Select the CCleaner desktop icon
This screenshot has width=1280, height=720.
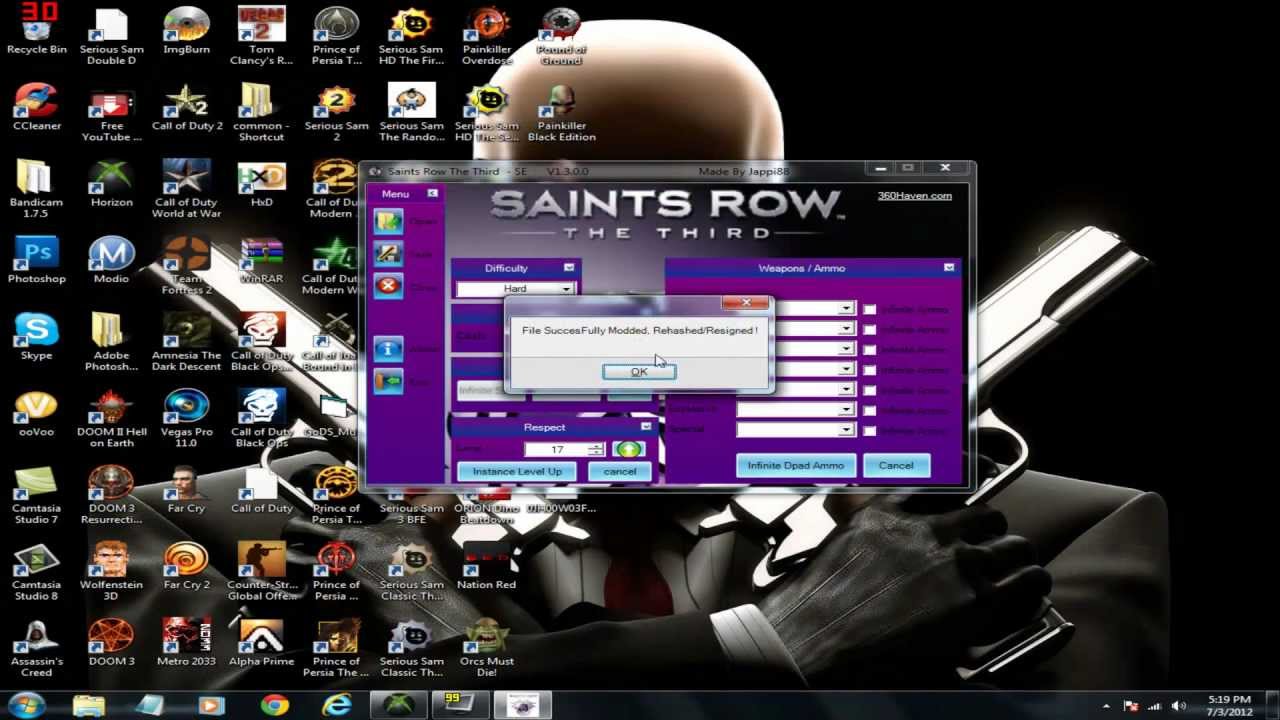tap(36, 108)
